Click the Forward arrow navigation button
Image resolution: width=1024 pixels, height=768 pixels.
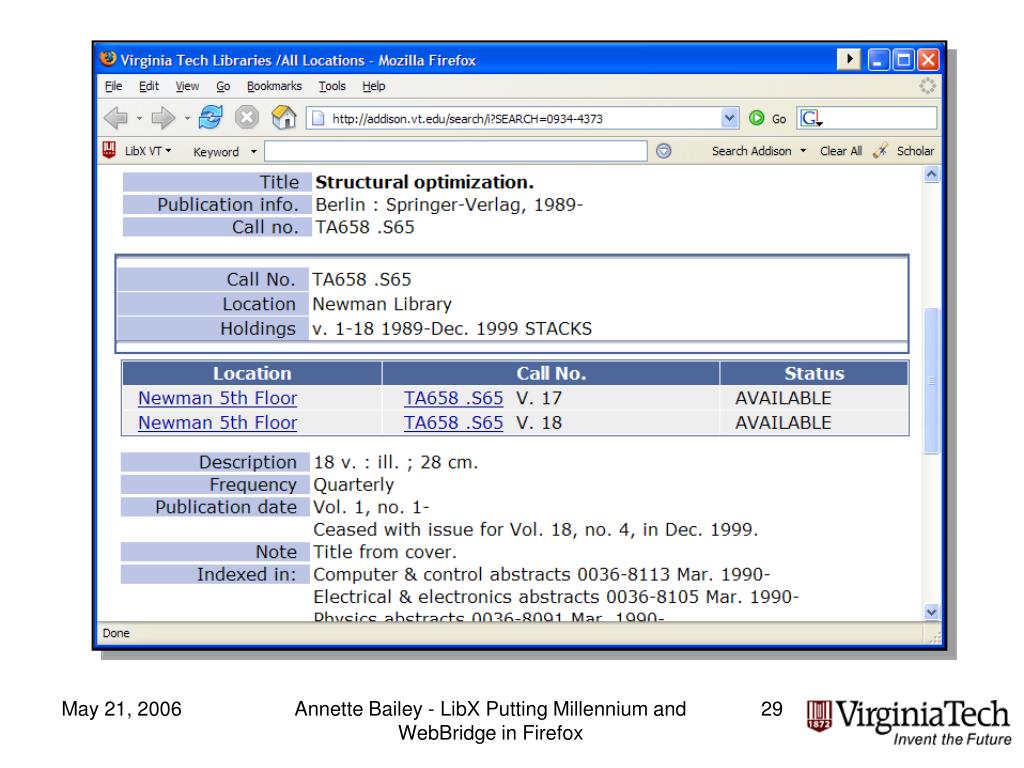click(163, 118)
